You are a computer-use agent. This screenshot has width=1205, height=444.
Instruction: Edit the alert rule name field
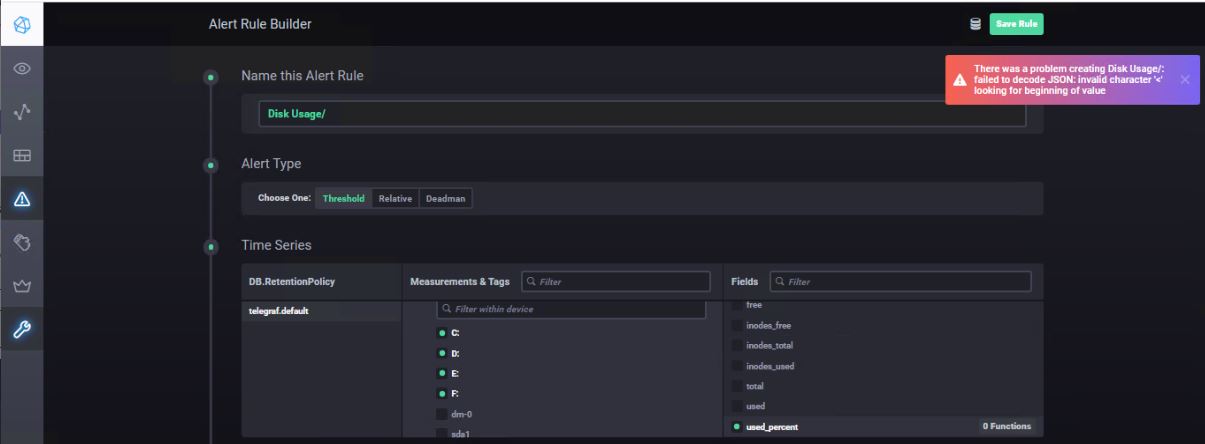pyautogui.click(x=642, y=114)
